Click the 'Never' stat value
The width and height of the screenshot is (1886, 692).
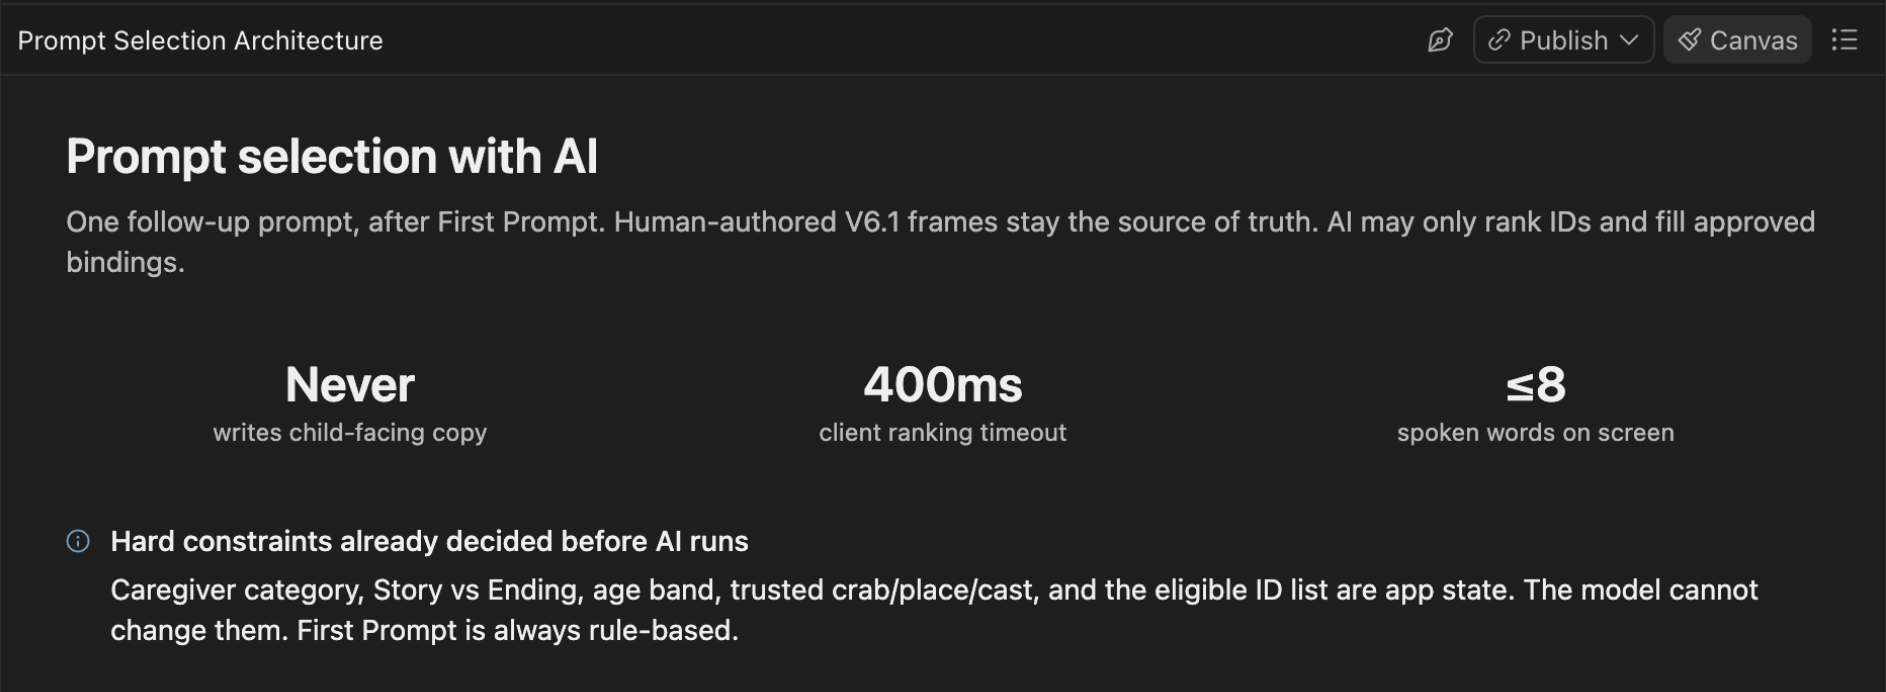[350, 384]
